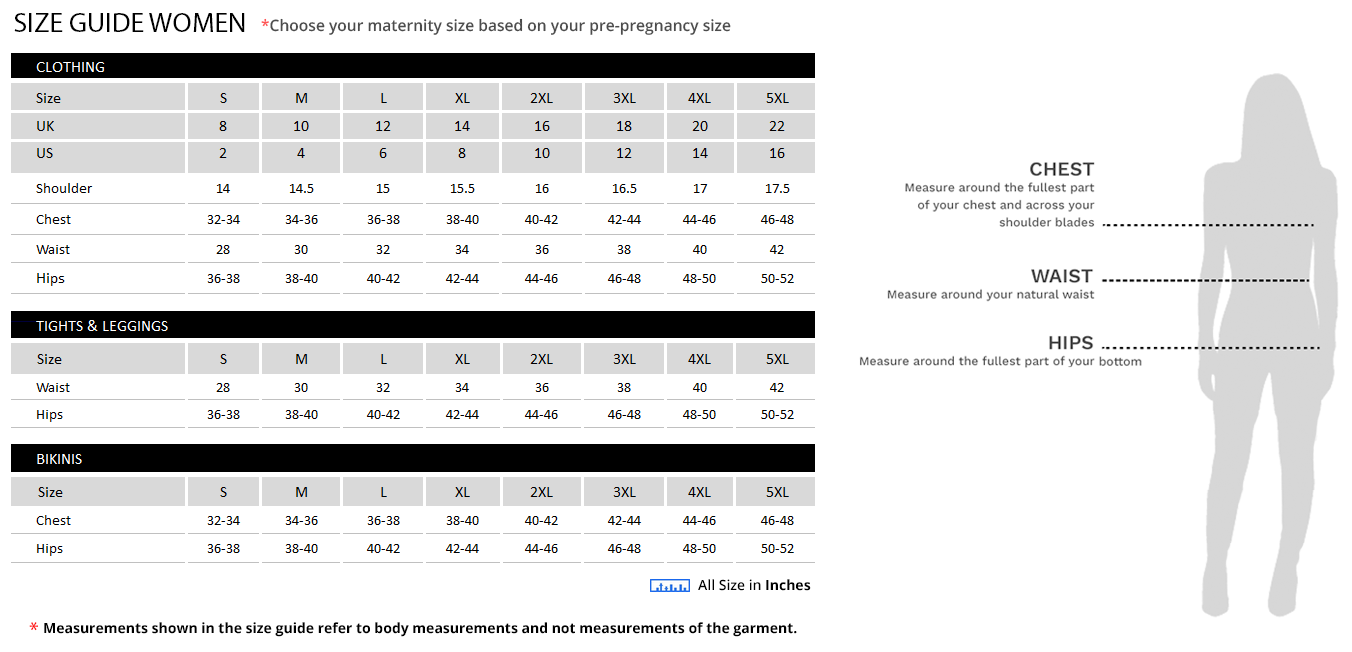Click the WAIST heading beside the silhouette

[x=1061, y=276]
